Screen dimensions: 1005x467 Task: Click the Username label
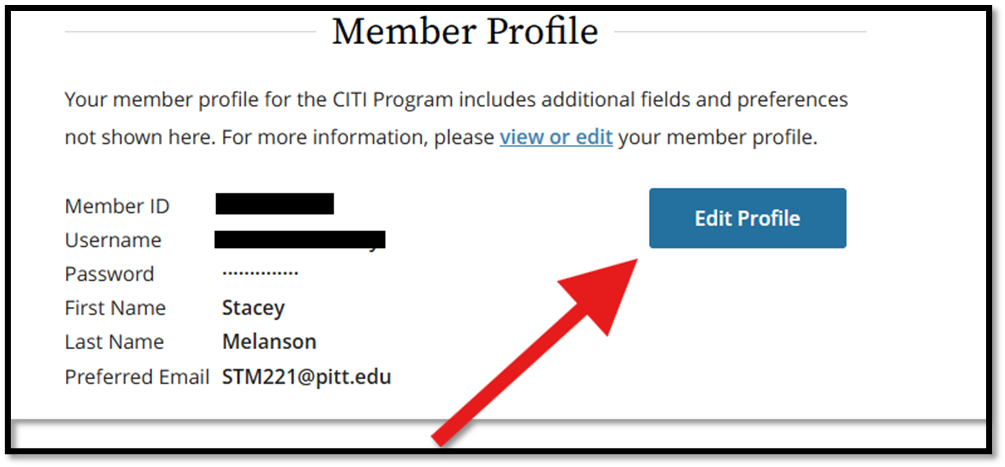113,240
